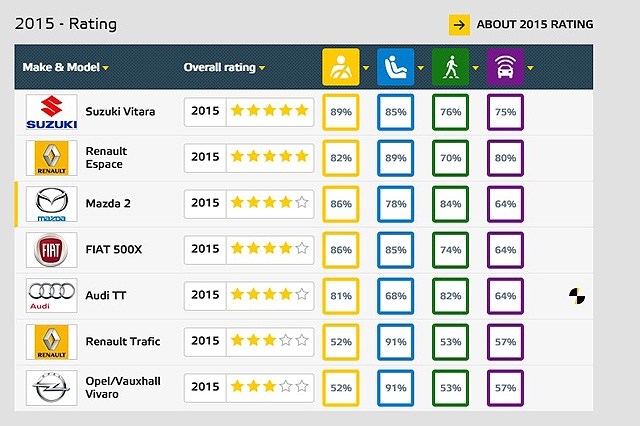Click Renault Espace 82% adult occupant score

[341, 158]
